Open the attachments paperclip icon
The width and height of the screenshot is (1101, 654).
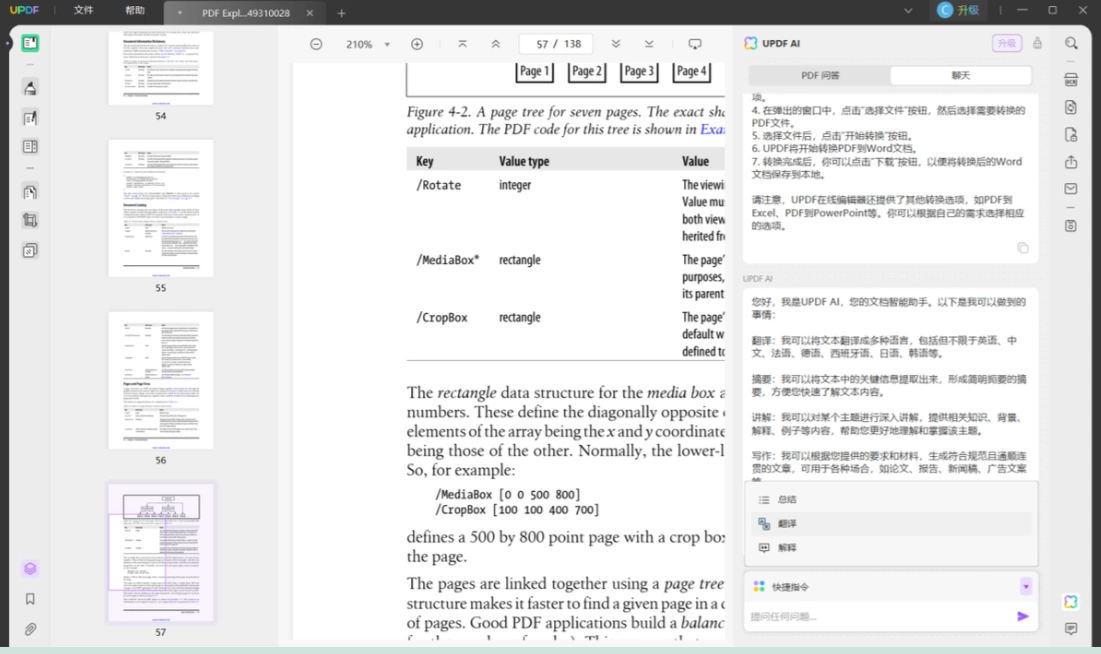coord(30,629)
